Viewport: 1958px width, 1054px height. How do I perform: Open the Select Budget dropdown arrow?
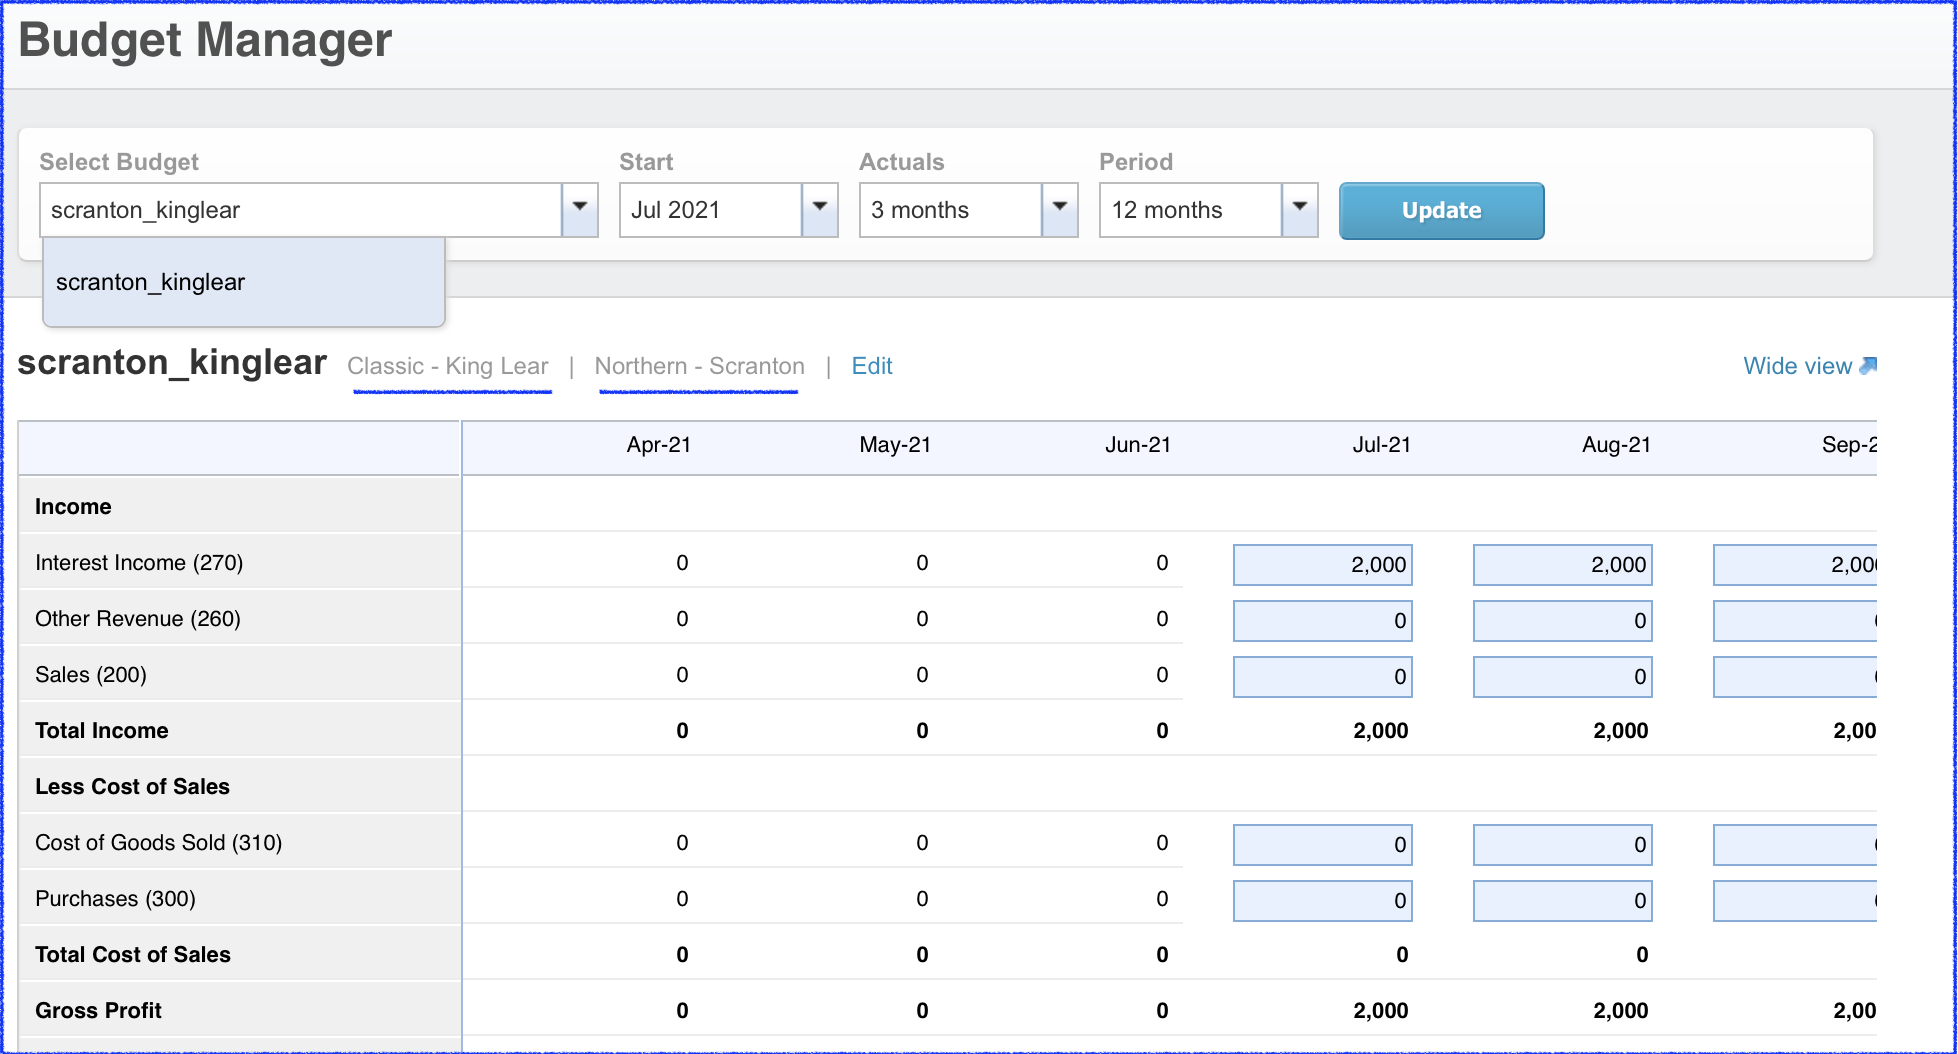(x=579, y=210)
